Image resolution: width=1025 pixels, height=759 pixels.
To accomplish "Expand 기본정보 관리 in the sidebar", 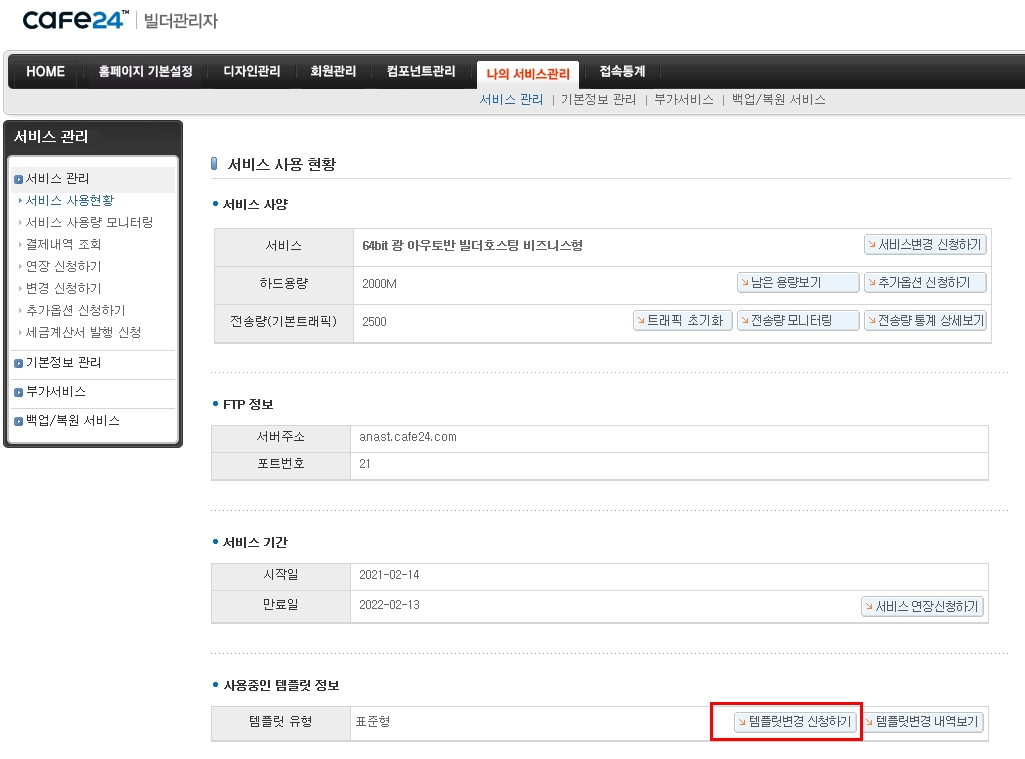I will click(x=63, y=363).
